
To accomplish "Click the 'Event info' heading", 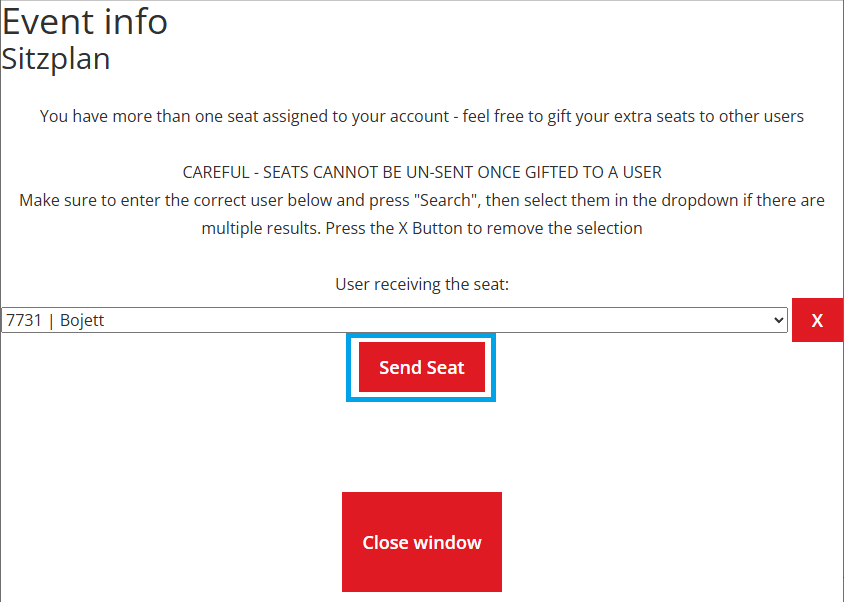I will point(85,22).
